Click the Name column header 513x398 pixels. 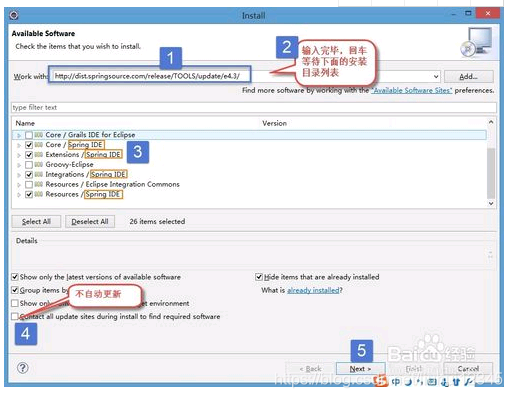(x=25, y=123)
